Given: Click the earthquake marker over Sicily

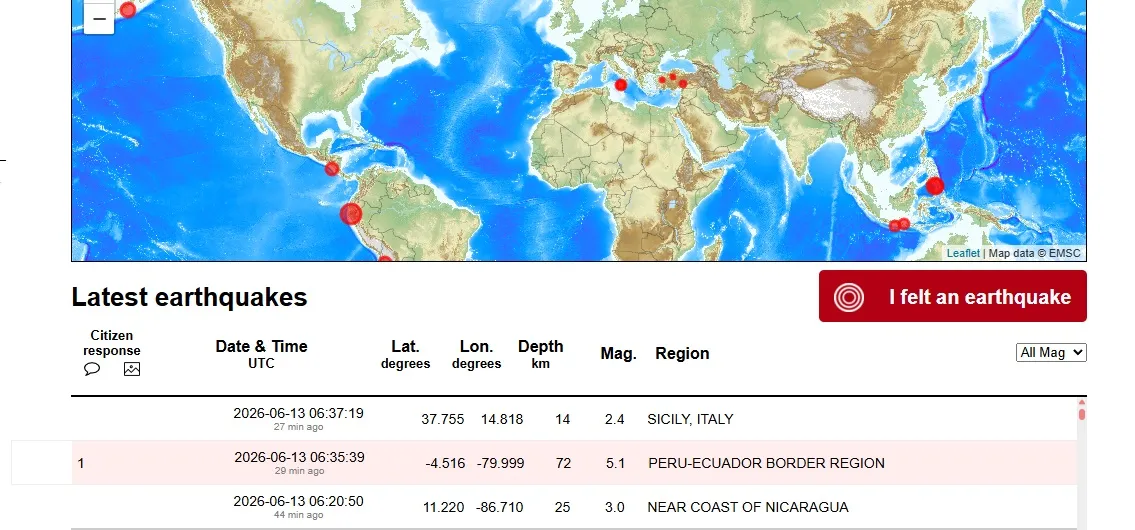Looking at the screenshot, I should pos(620,85).
